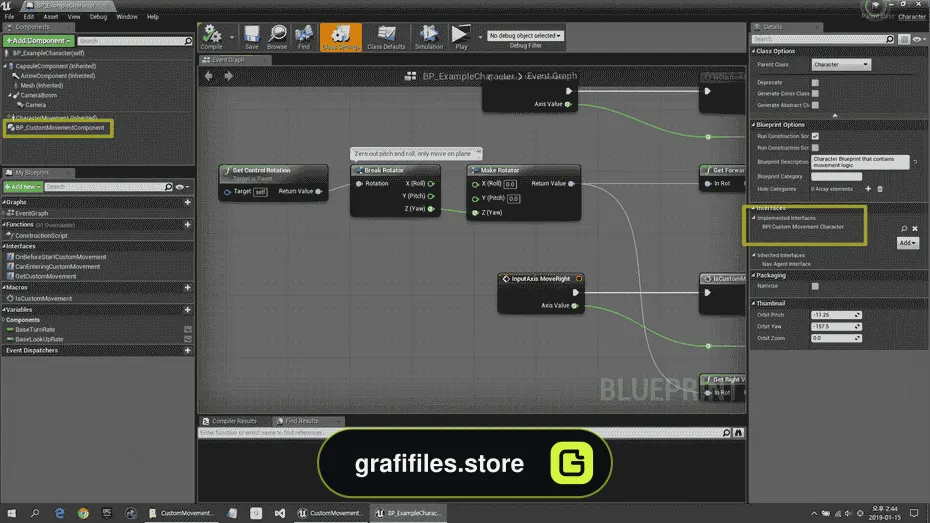930x523 pixels.
Task: Toggle BaseLookUpRate variable visibility
Action: [187, 340]
